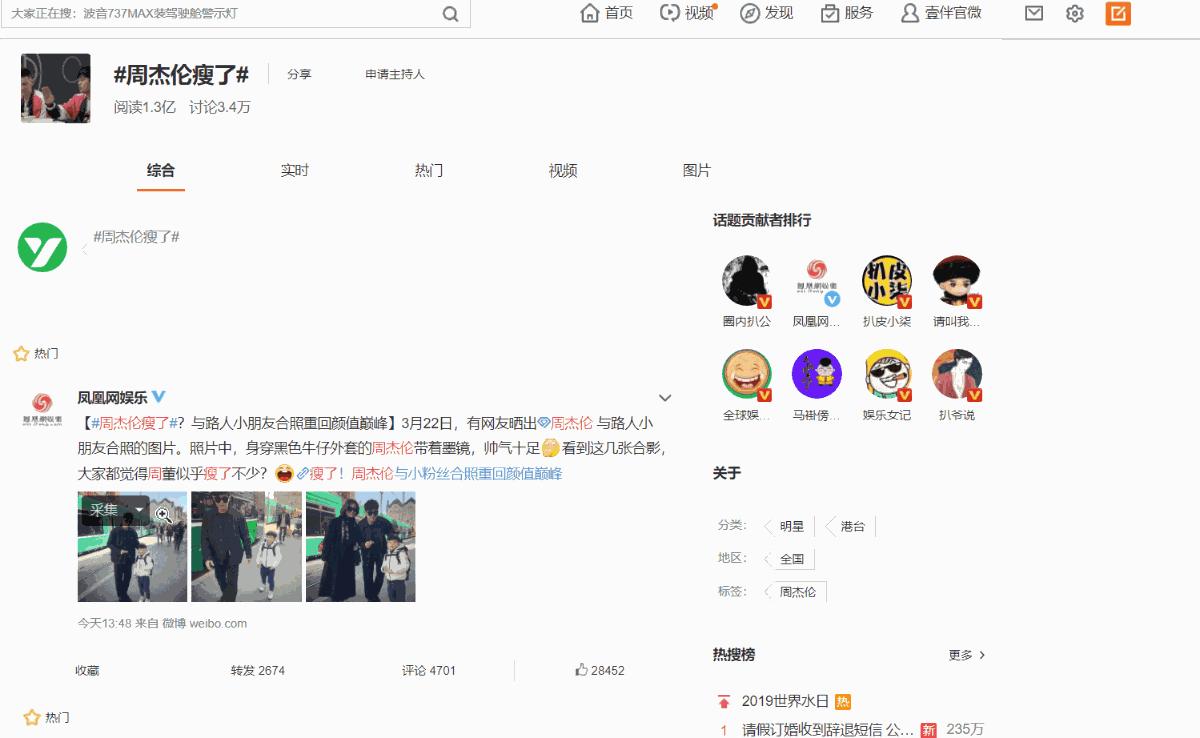This screenshot has height=738, width=1200.
Task: Collapse the 凤凰网娱乐 post via chevron
Action: point(665,397)
